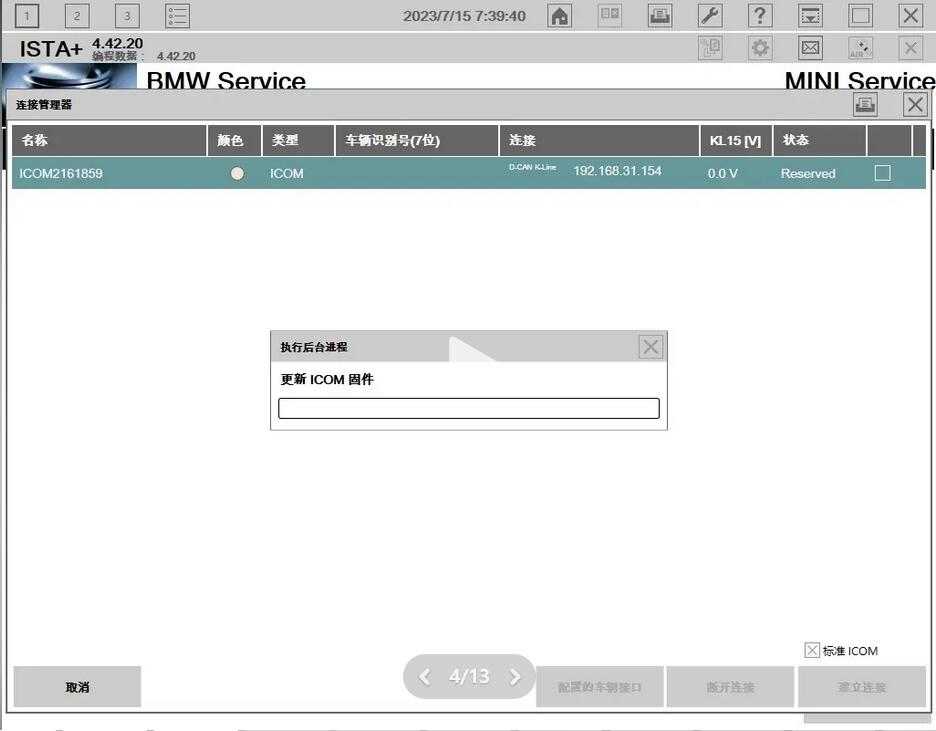Sort by the 名称 column header
The height and width of the screenshot is (731, 936).
click(109, 141)
